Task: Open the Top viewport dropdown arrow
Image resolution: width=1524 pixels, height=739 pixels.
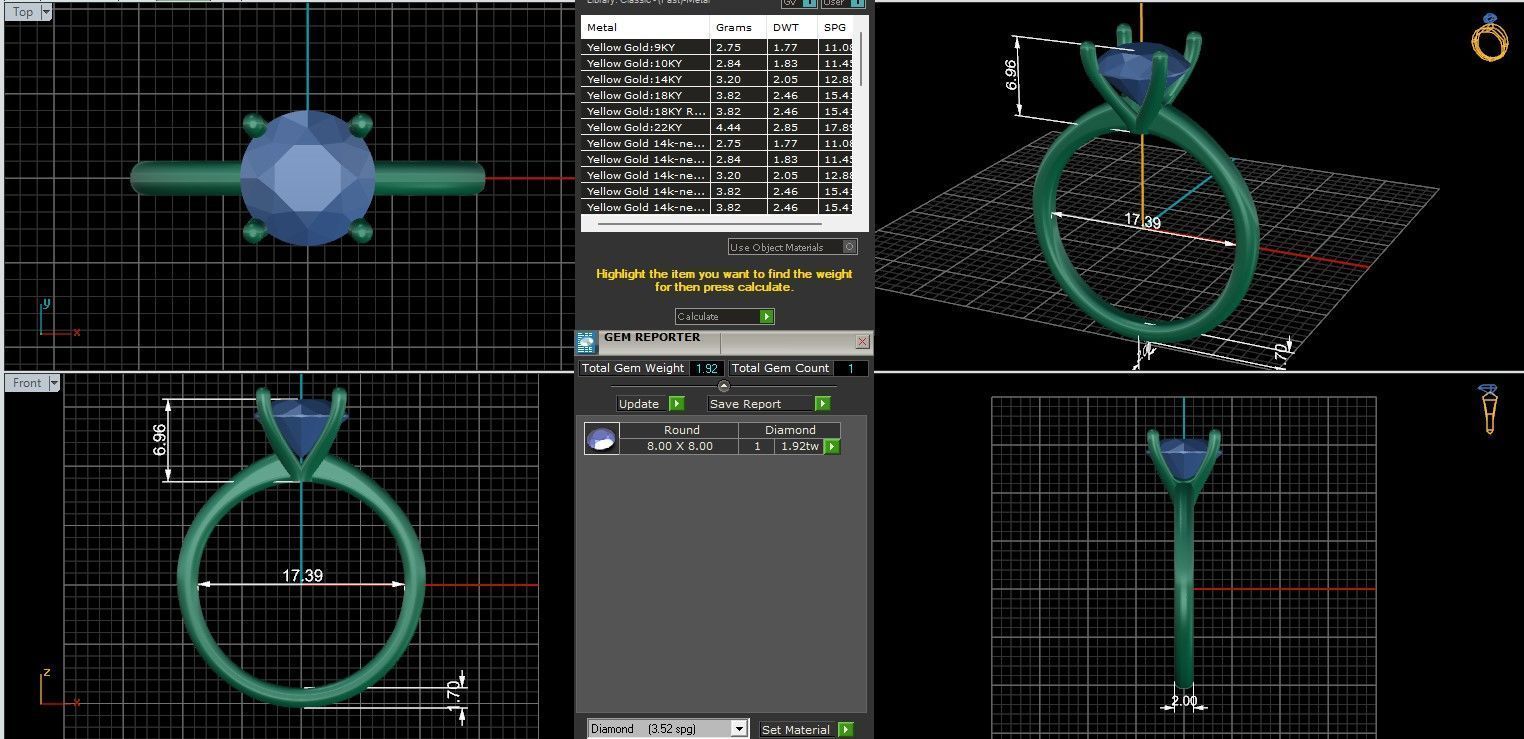Action: coord(46,12)
